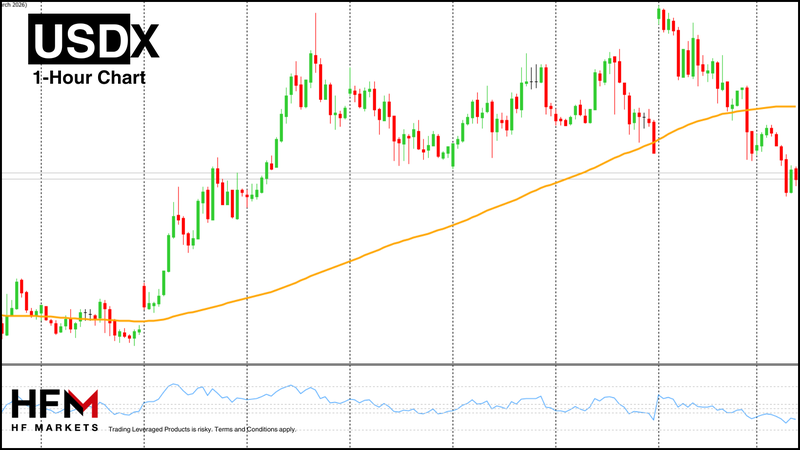
Task: Open the Terms and Conditions apply text
Action: point(256,430)
